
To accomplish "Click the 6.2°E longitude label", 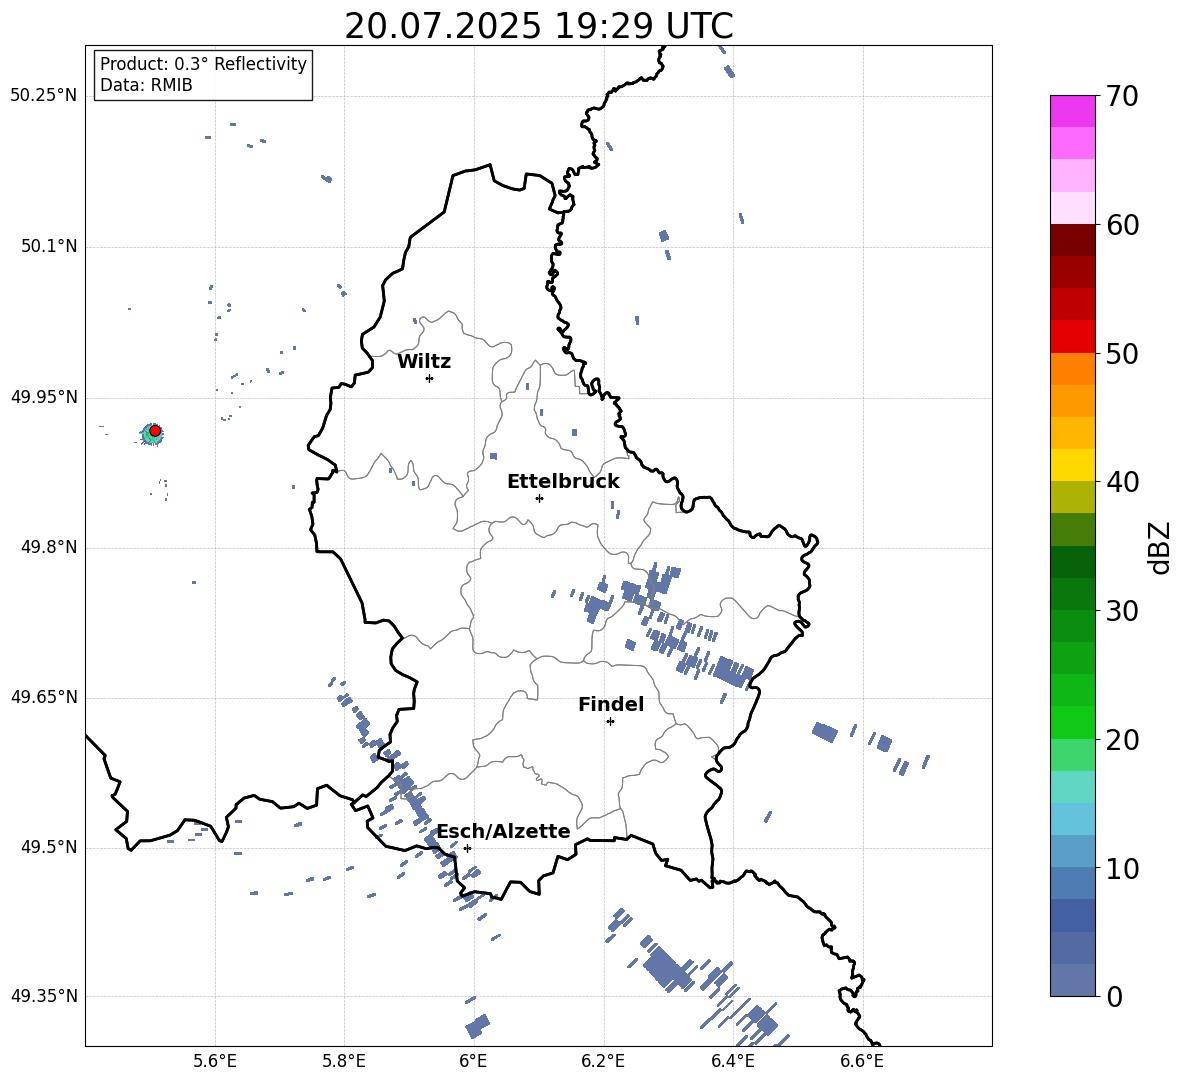I will [603, 1061].
